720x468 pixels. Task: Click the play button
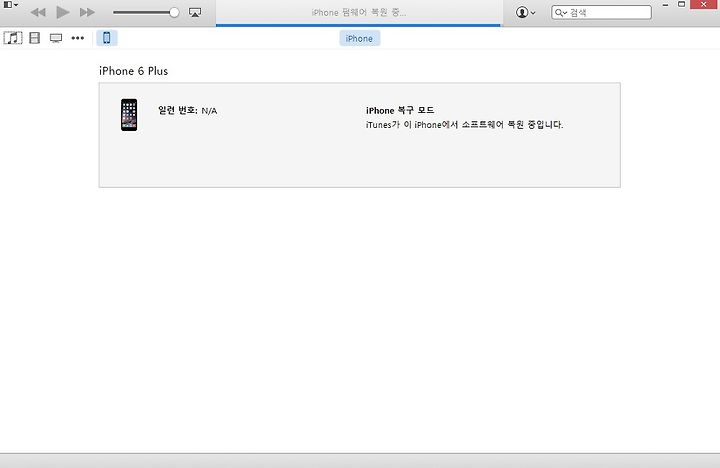pos(63,12)
